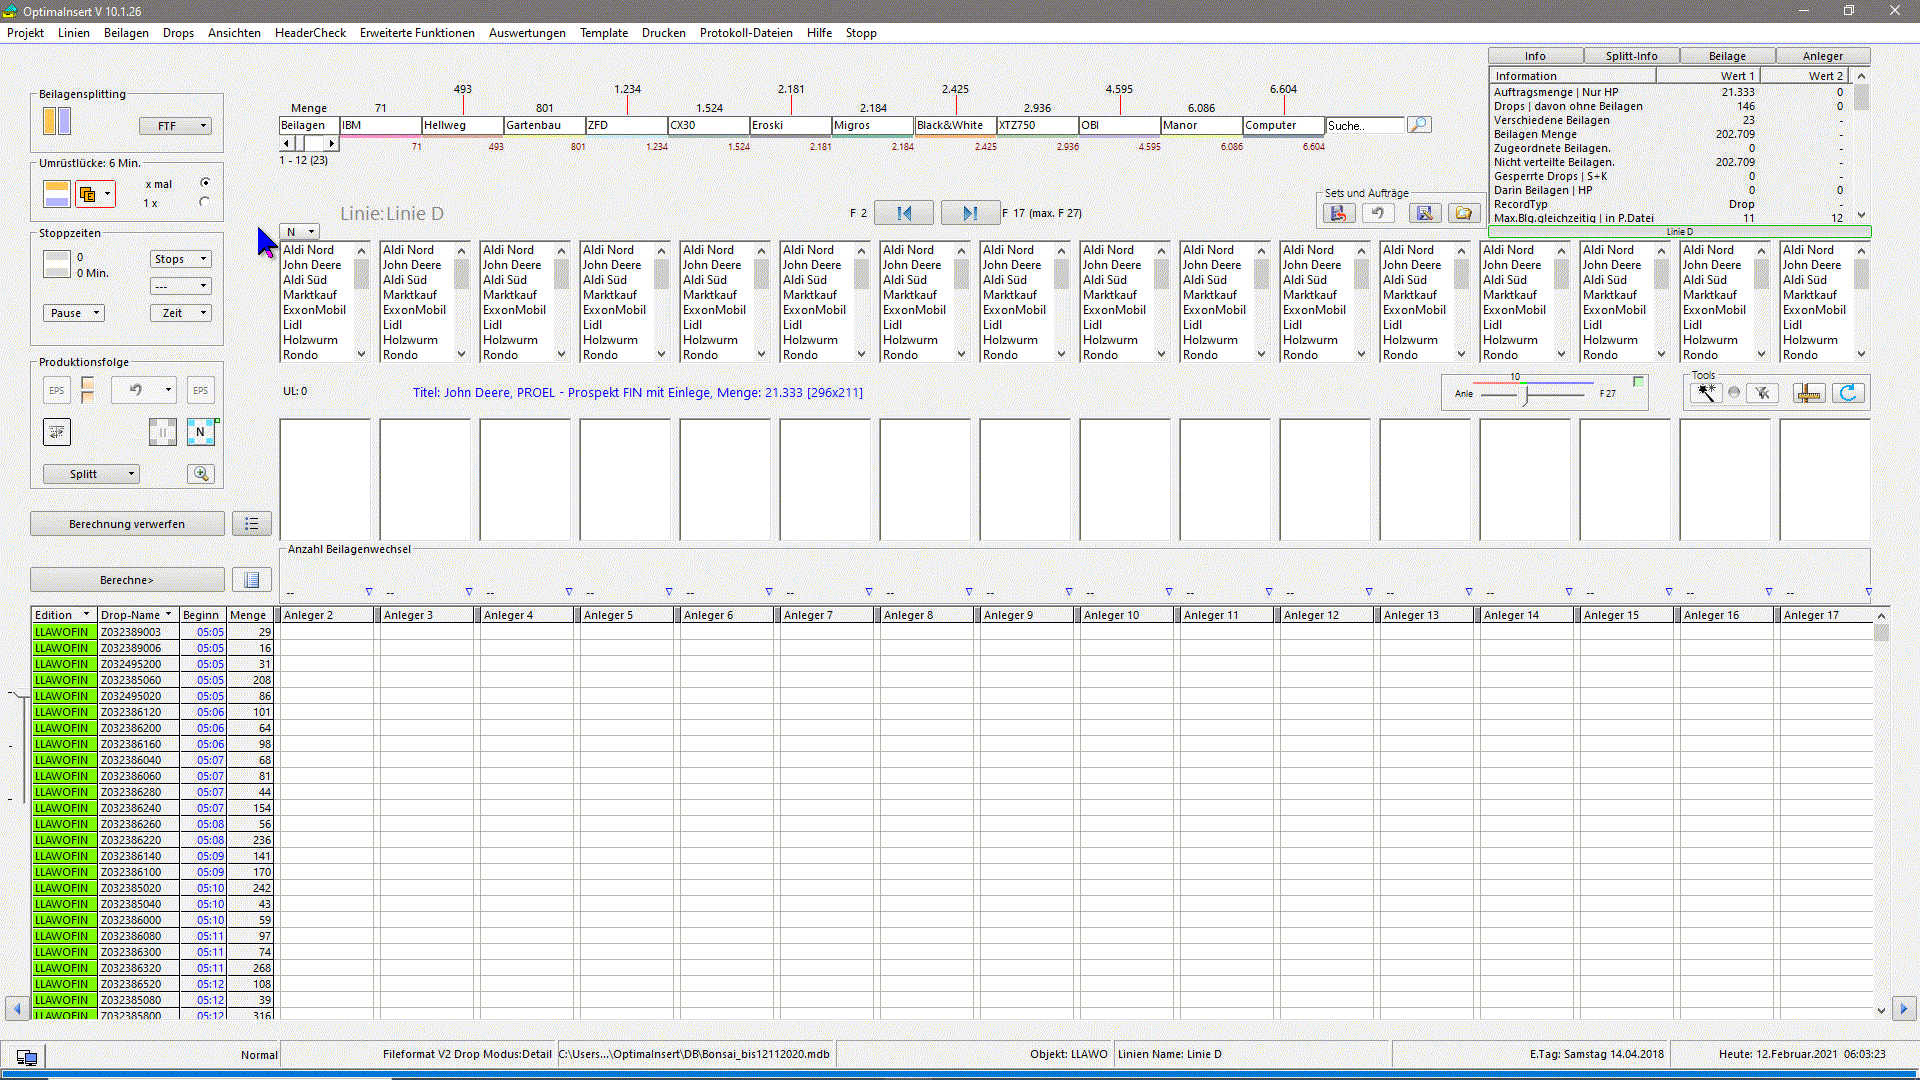Viewport: 1920px width, 1080px height.
Task: Open the Splitt dropdown
Action: pyautogui.click(x=91, y=474)
